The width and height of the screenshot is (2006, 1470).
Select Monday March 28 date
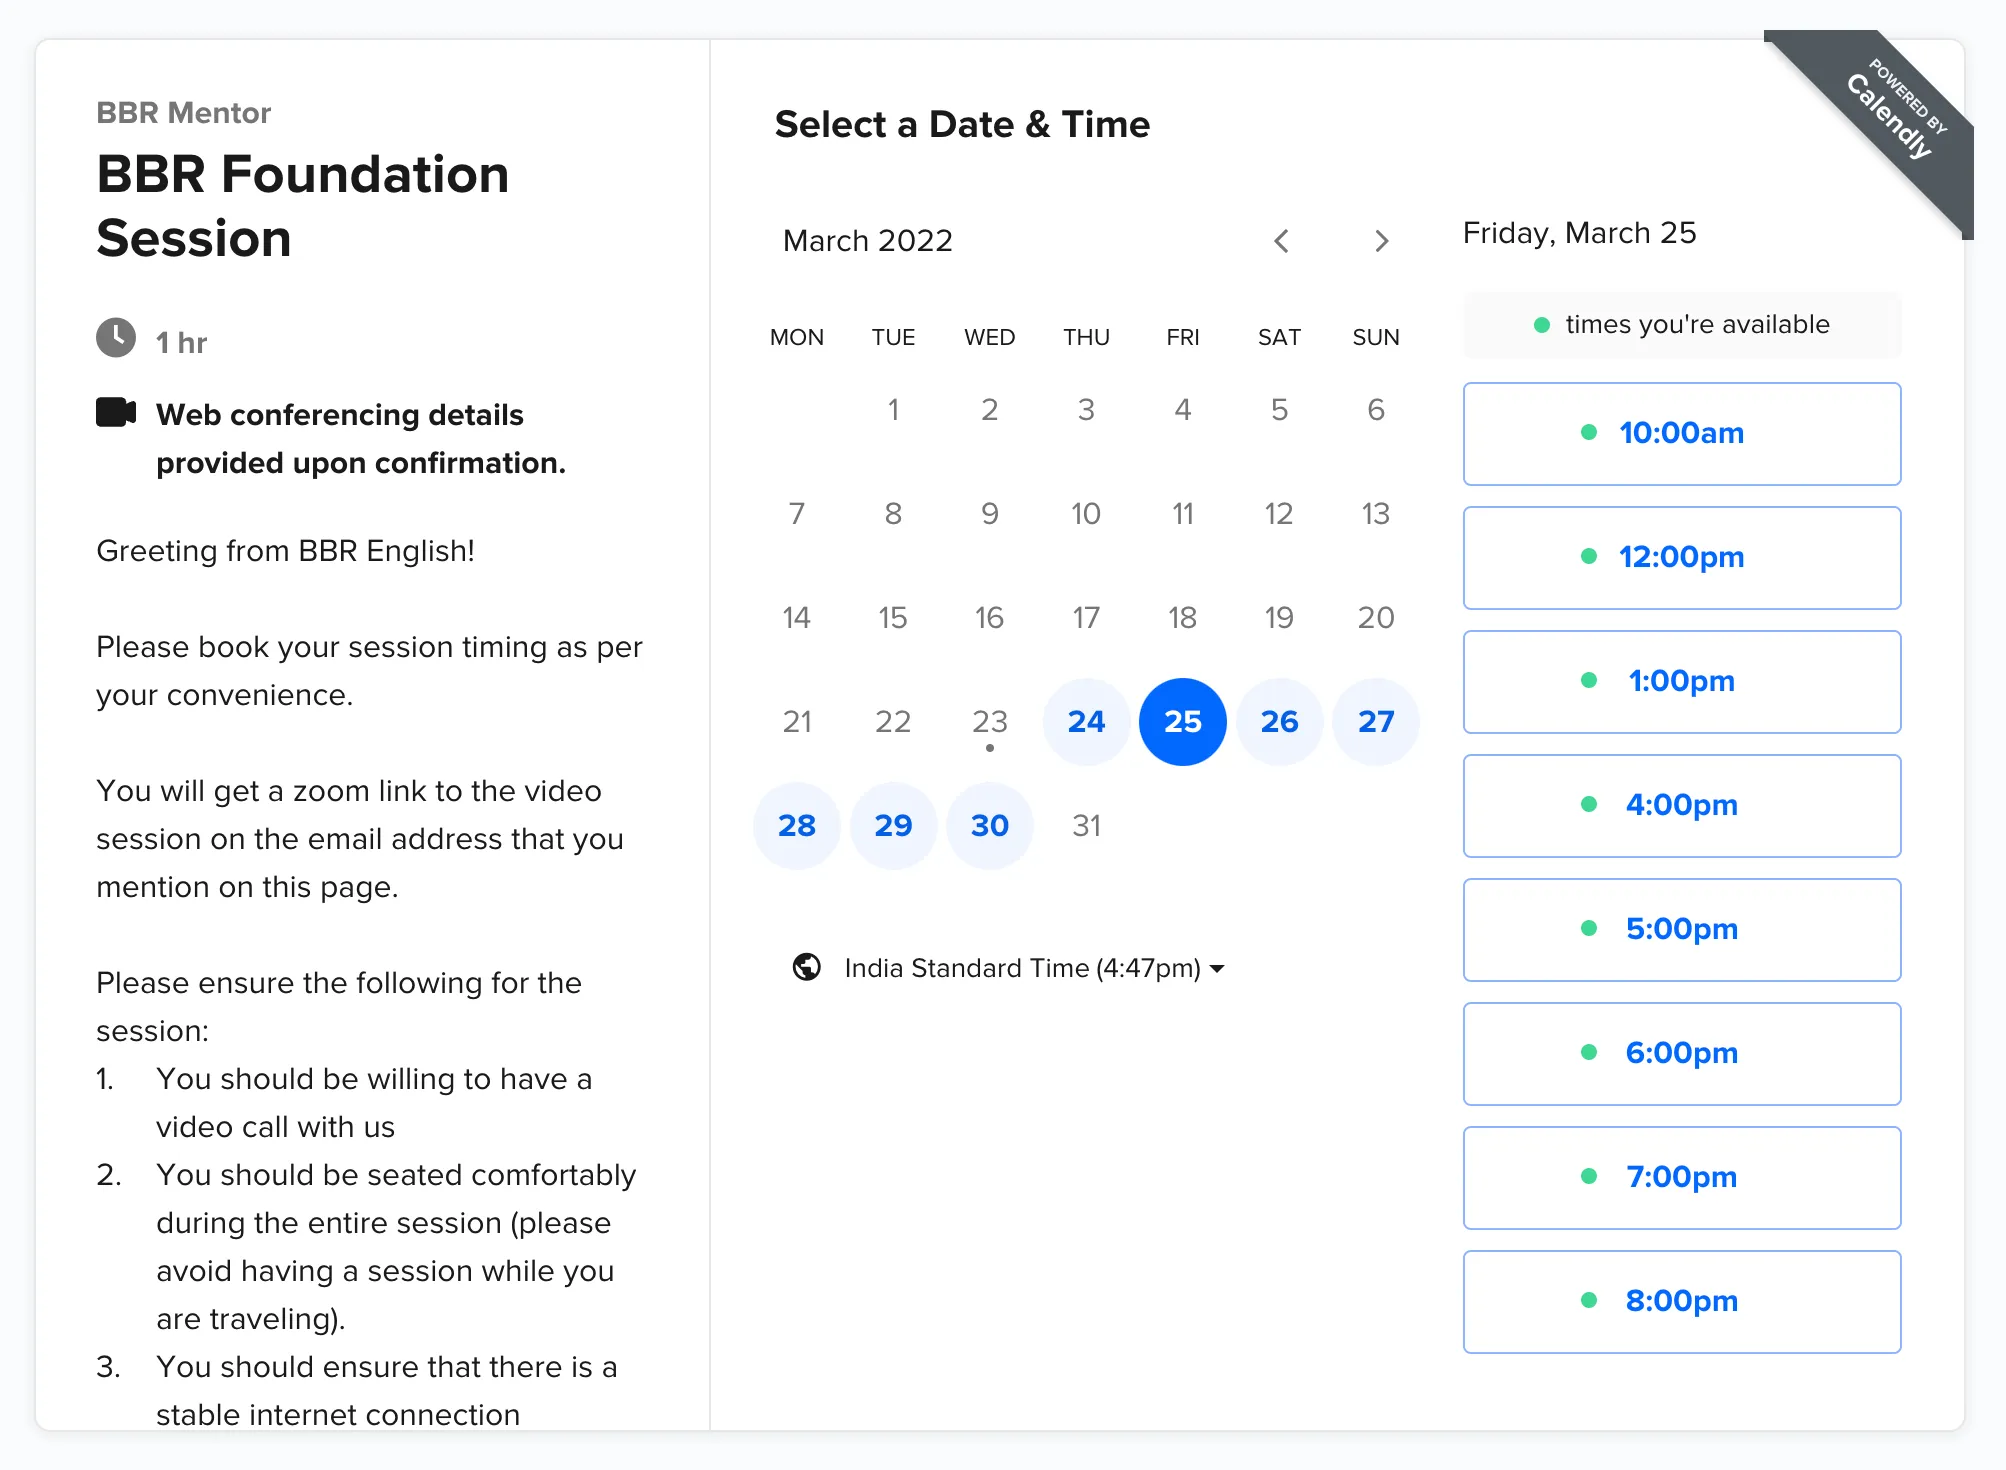(x=797, y=826)
